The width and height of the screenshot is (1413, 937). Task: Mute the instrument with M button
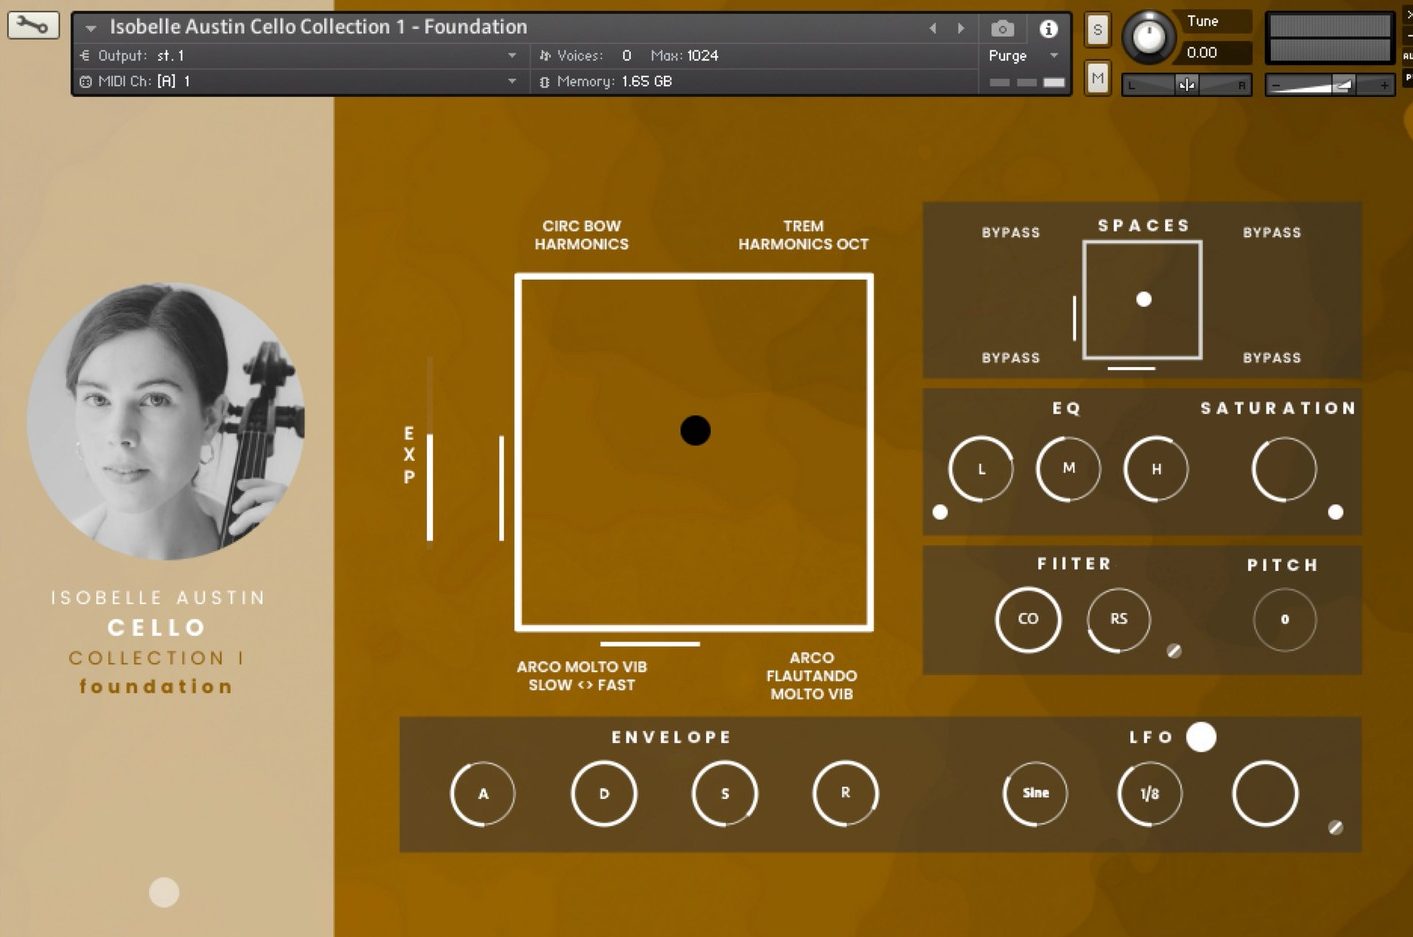(x=1097, y=78)
